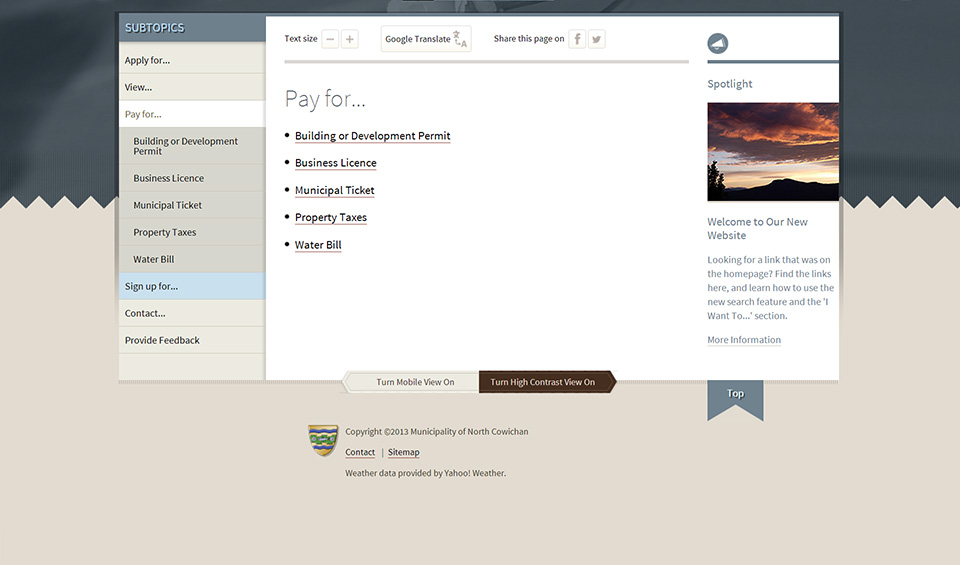Expand the 'Sign up for...' subtopic
The image size is (960, 565).
click(151, 286)
